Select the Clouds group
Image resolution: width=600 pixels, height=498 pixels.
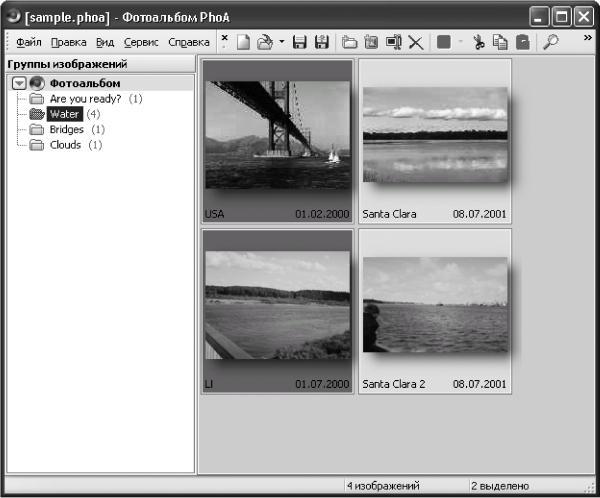click(65, 145)
